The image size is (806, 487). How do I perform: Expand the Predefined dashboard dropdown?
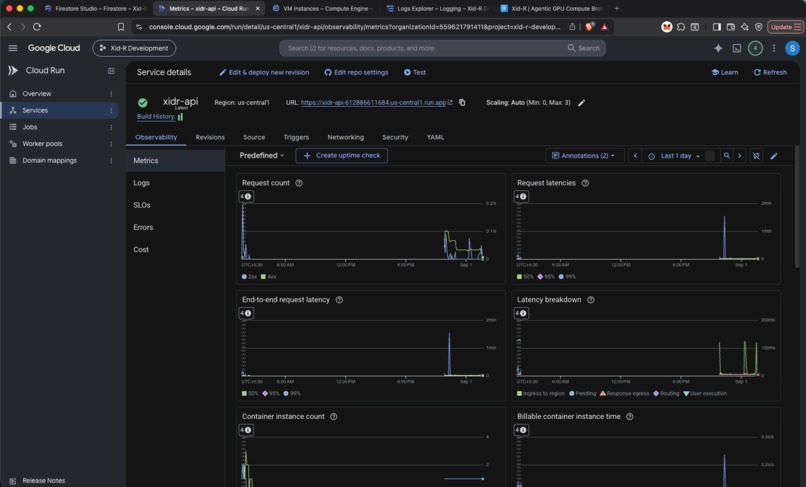click(262, 155)
